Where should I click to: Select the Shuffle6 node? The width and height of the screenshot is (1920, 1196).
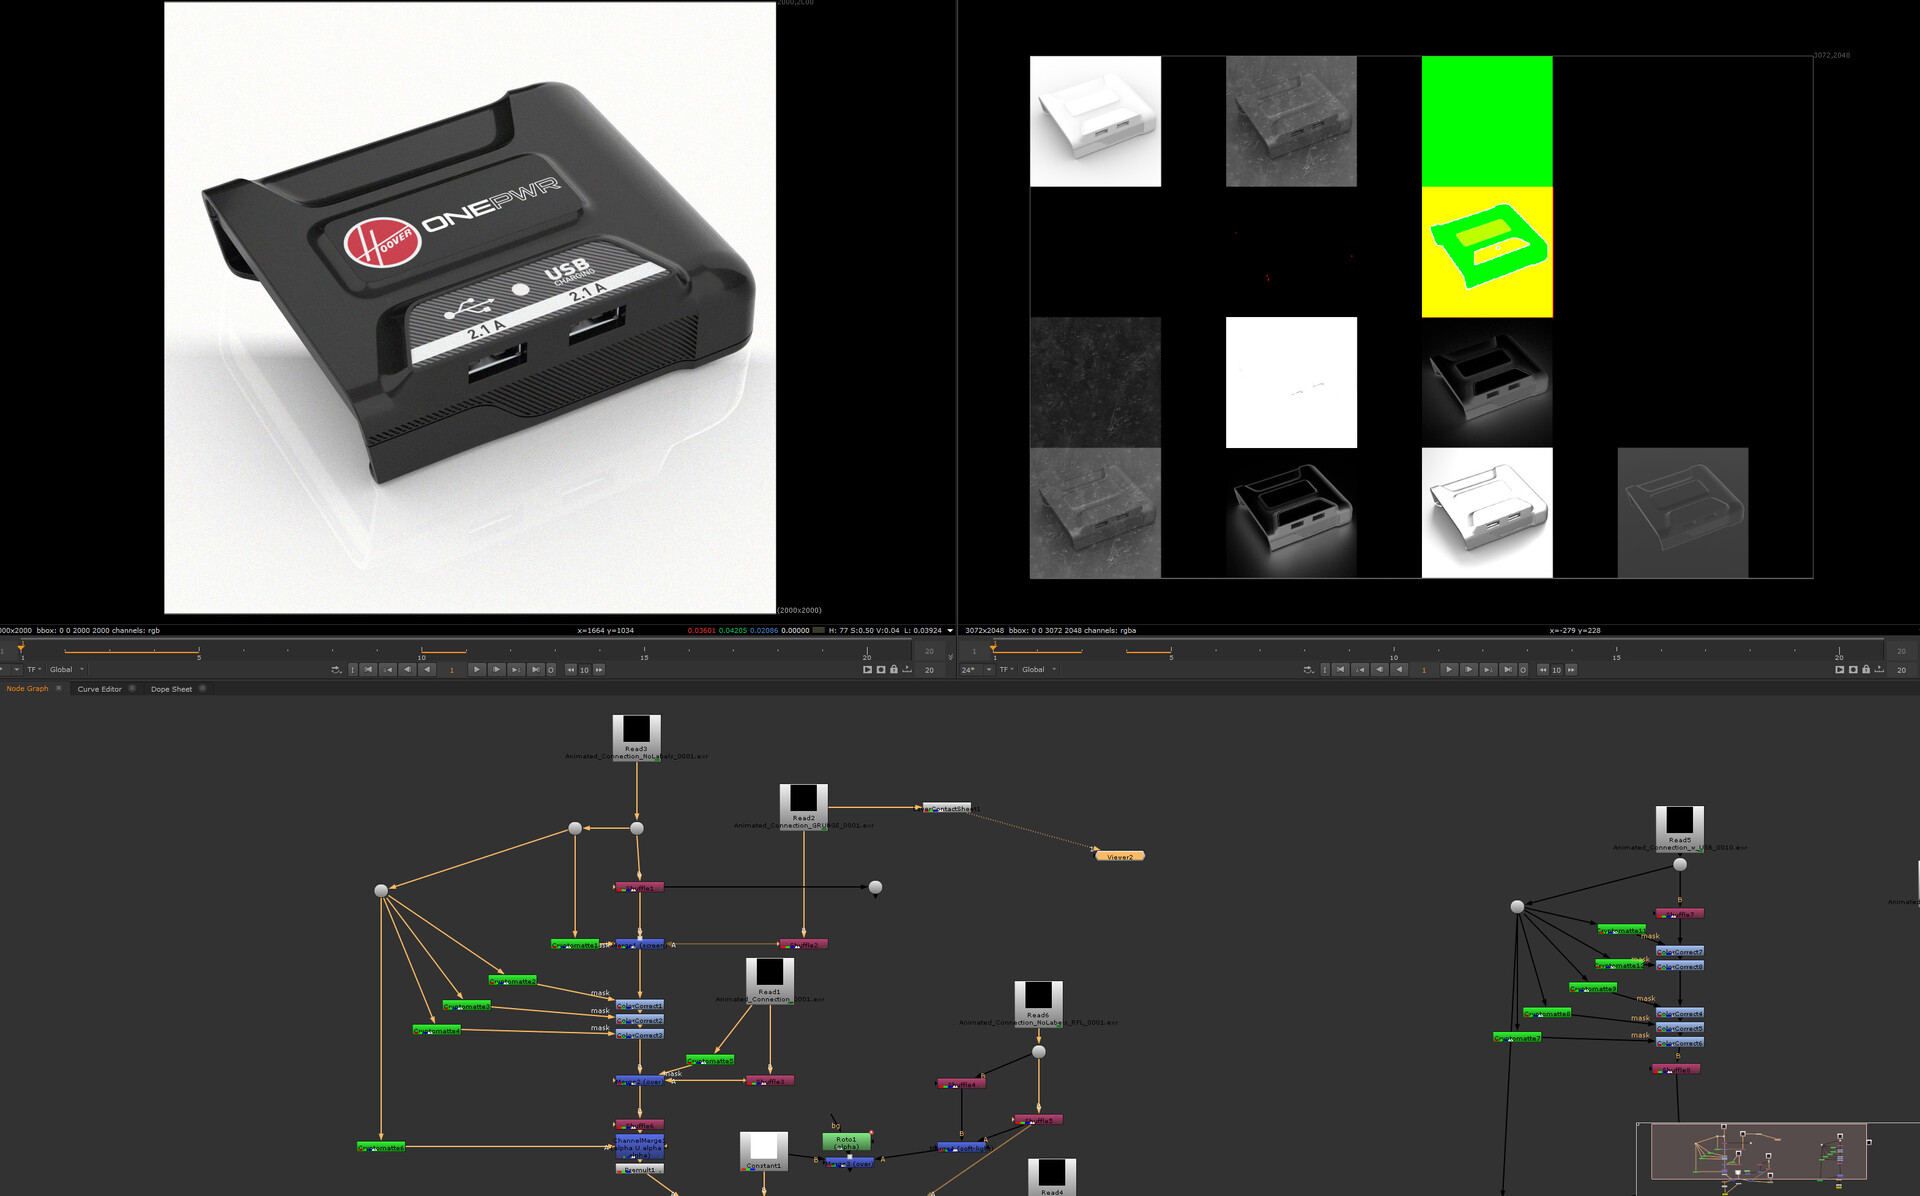(640, 1125)
